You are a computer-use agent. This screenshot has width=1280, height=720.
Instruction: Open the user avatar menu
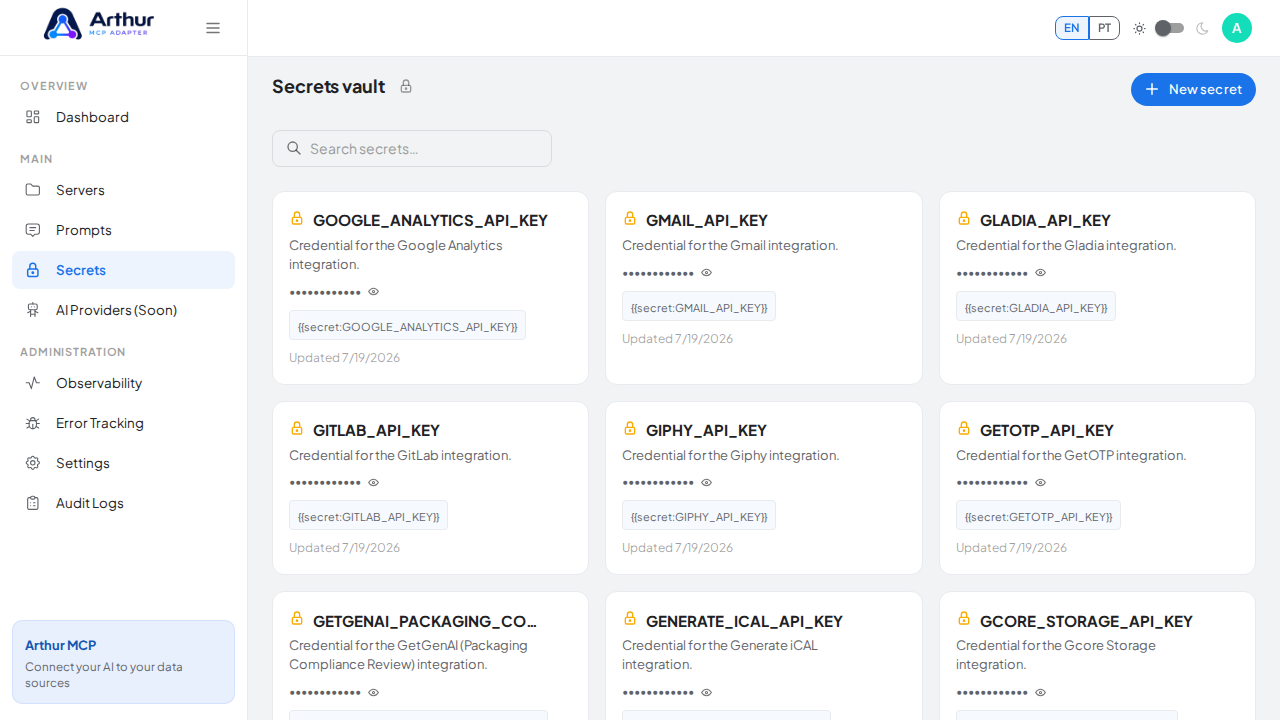(1237, 28)
